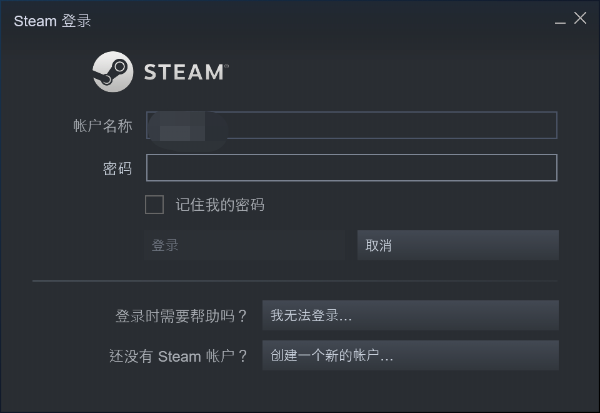
Task: Click the 帐户名称 field label
Action: [x=103, y=126]
